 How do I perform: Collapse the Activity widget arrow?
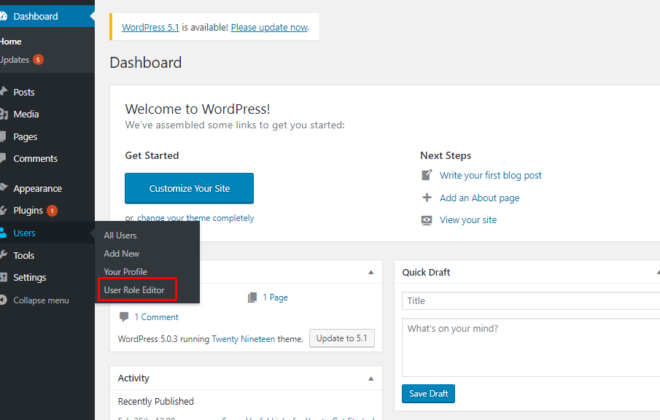tap(371, 379)
